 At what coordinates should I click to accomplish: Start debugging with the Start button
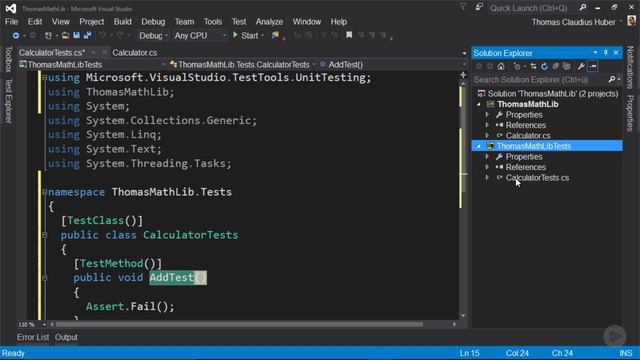click(x=246, y=36)
